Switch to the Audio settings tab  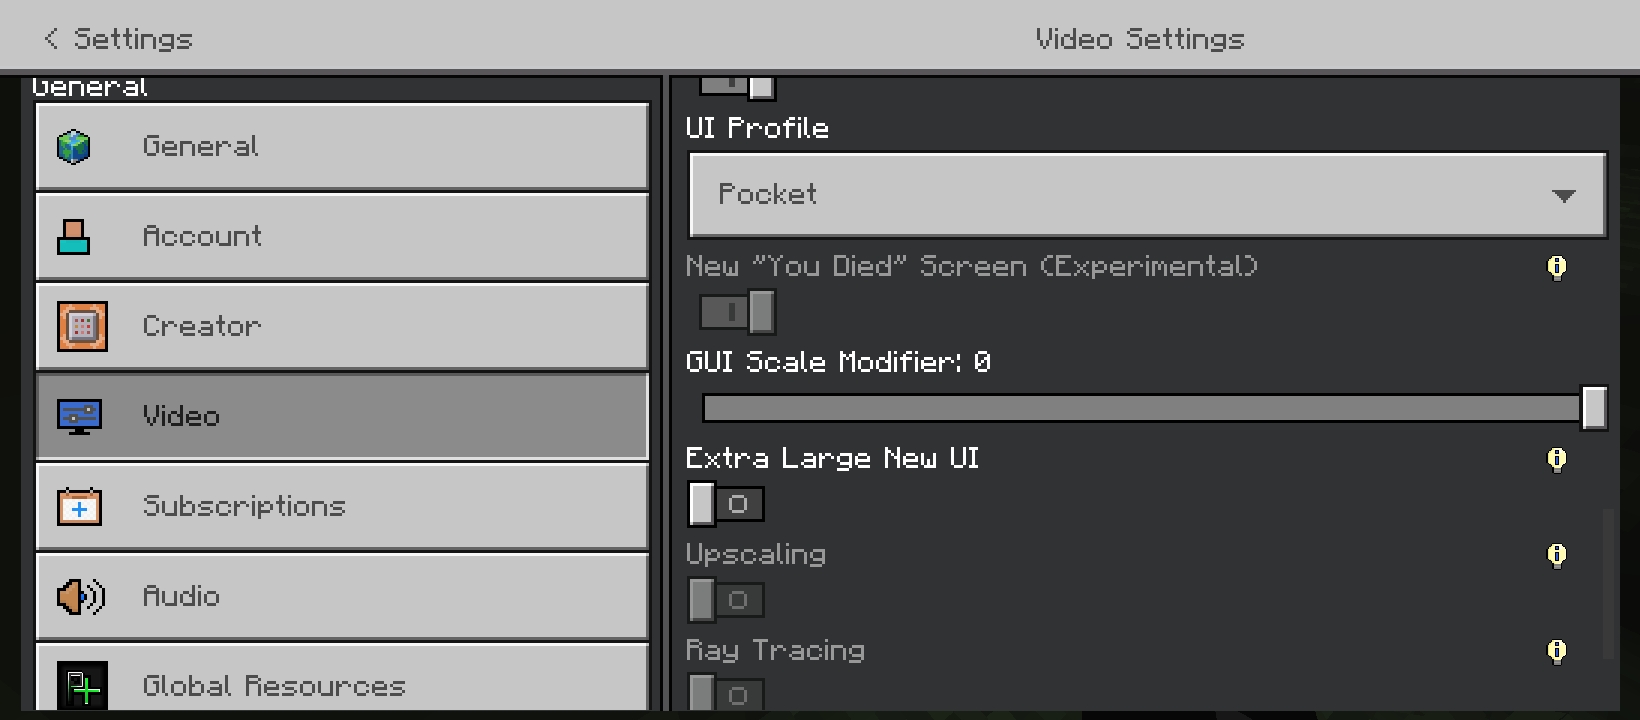342,597
